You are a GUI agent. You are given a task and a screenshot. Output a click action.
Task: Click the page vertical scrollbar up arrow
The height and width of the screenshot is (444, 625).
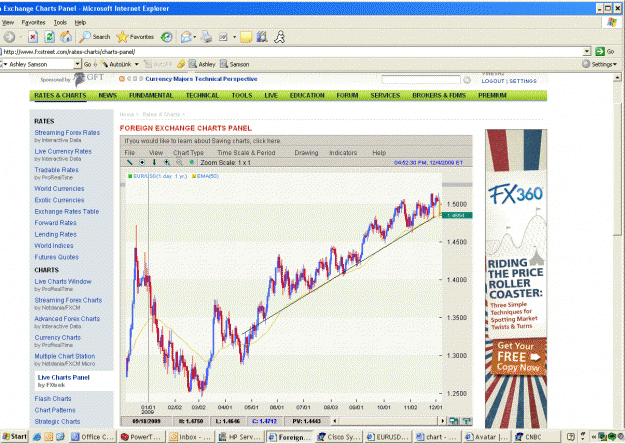(x=617, y=77)
